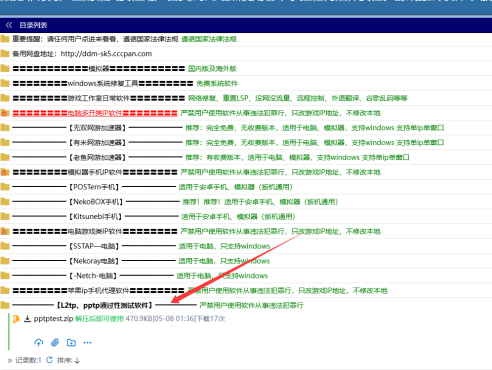
Task: Open the 重要提醒：请任何用户点进来看看 folder name
Action: pyautogui.click(x=95, y=39)
